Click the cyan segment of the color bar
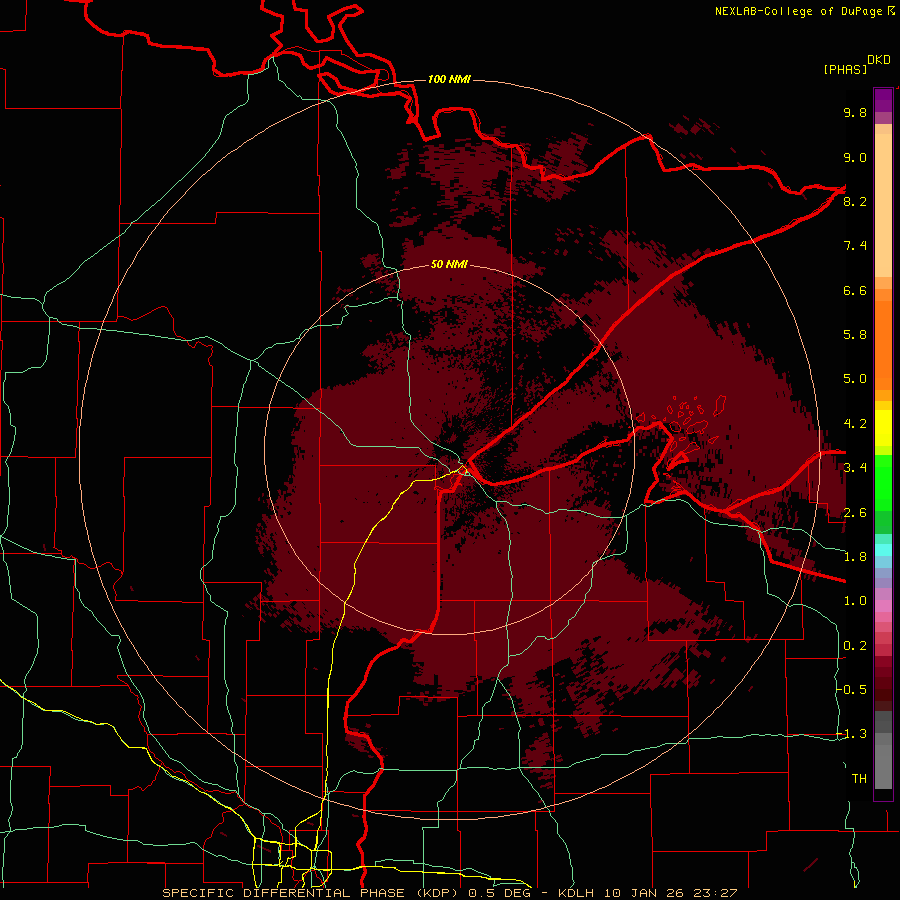 point(883,550)
